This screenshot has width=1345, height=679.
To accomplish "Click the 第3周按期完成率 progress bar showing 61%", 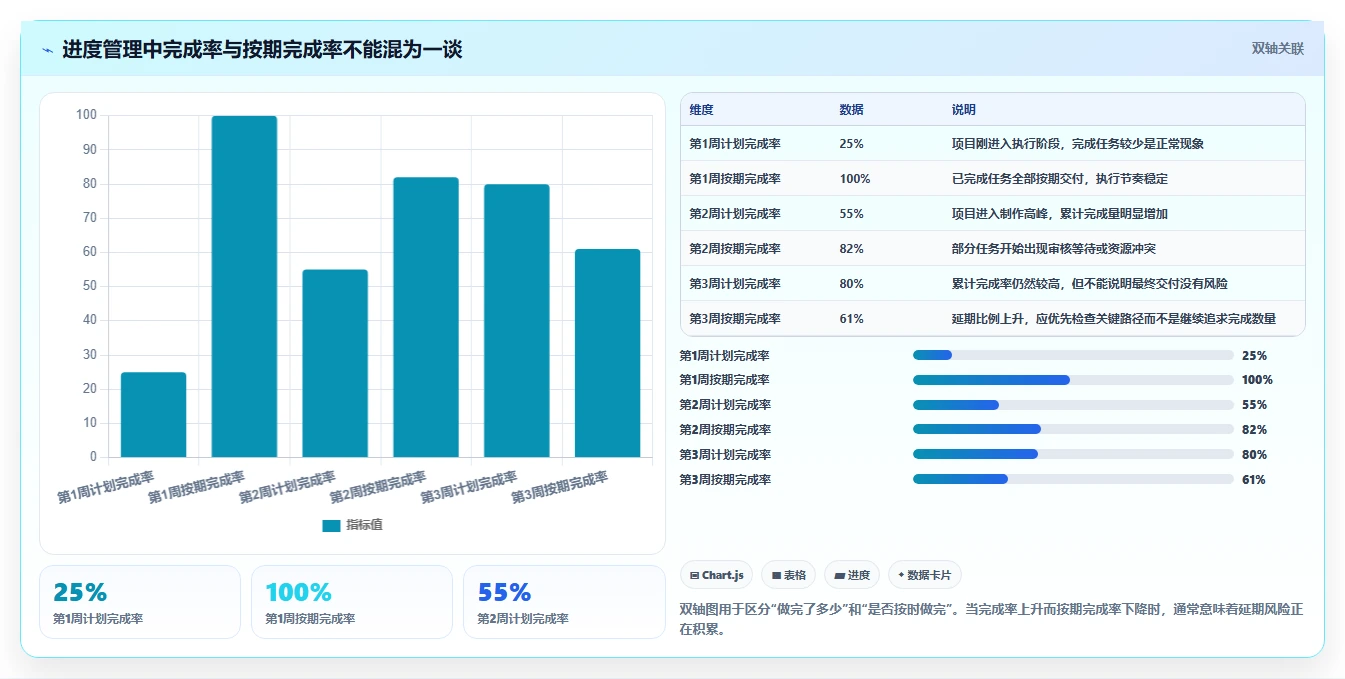I will click(1073, 479).
